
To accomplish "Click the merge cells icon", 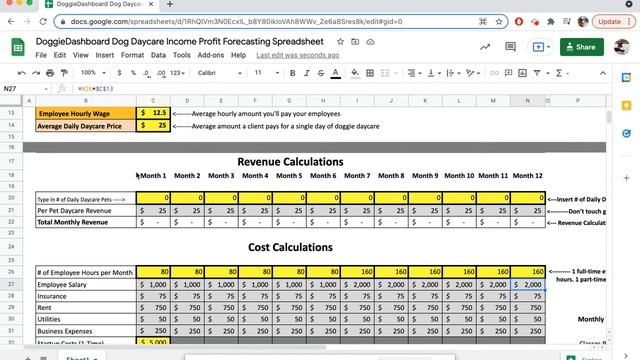I will click(384, 73).
